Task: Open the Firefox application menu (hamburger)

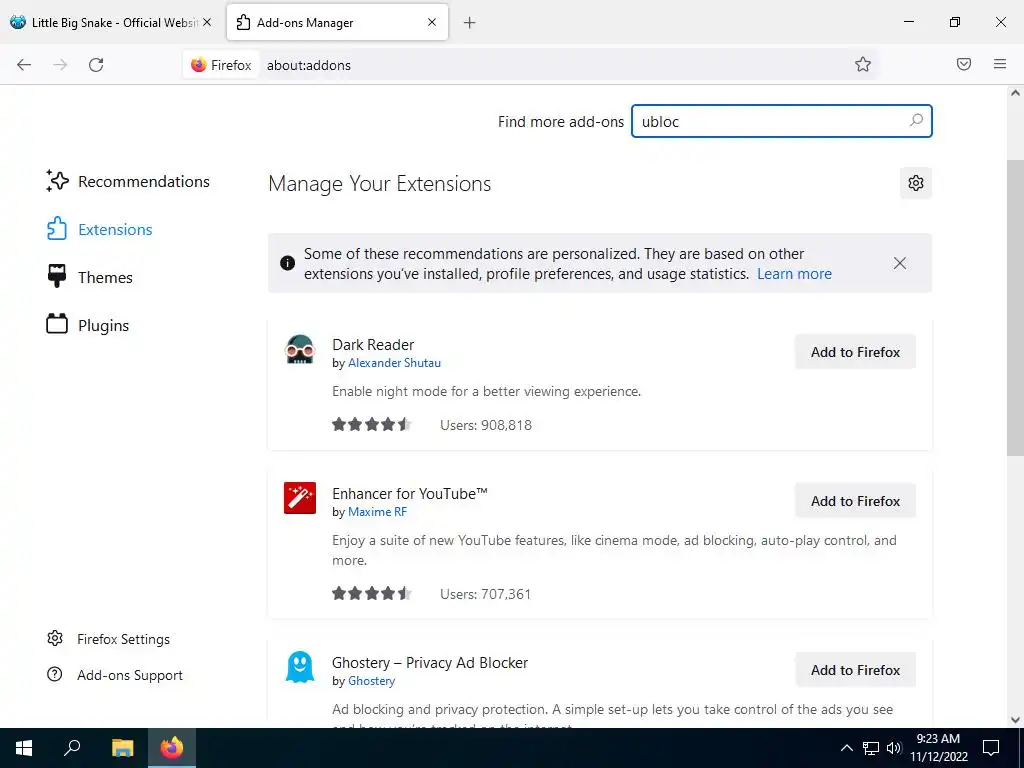Action: click(1000, 64)
